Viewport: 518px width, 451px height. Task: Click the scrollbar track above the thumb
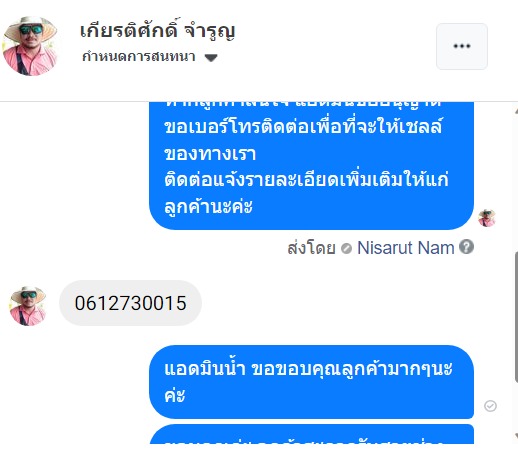516,183
